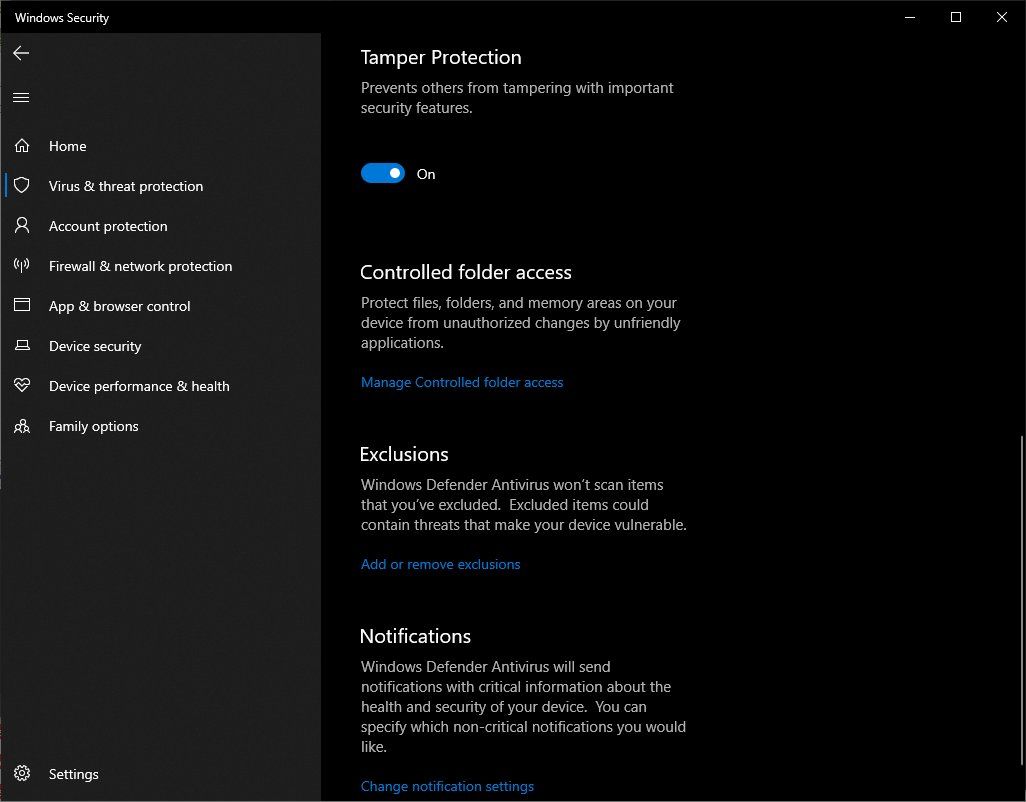Click the Virus & threat protection shield icon
The height and width of the screenshot is (802, 1026).
22,185
